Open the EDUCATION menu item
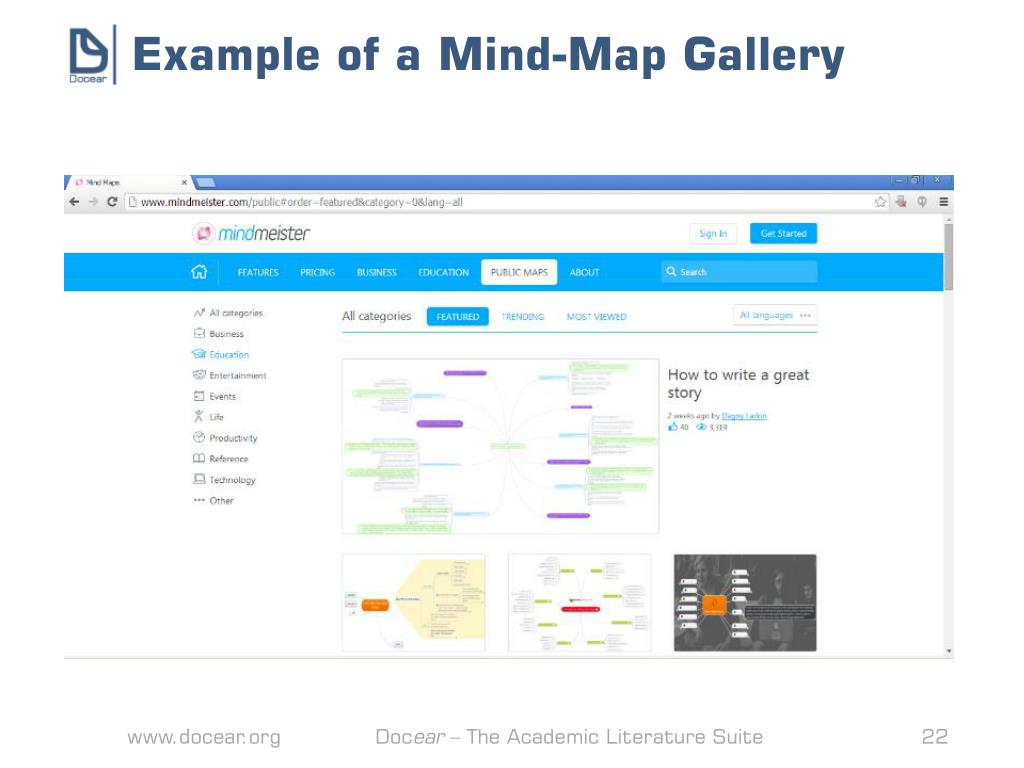The height and width of the screenshot is (768, 1024). pyautogui.click(x=443, y=272)
